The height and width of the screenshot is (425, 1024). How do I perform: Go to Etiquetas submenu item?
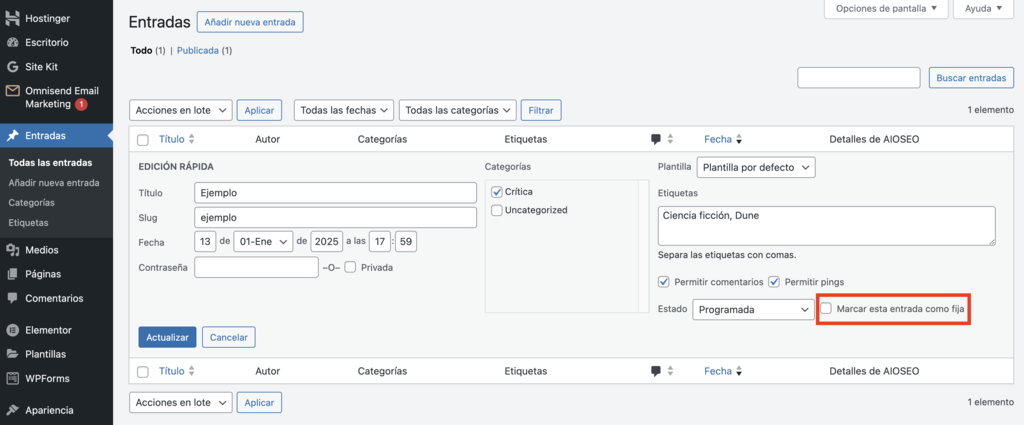[28, 223]
